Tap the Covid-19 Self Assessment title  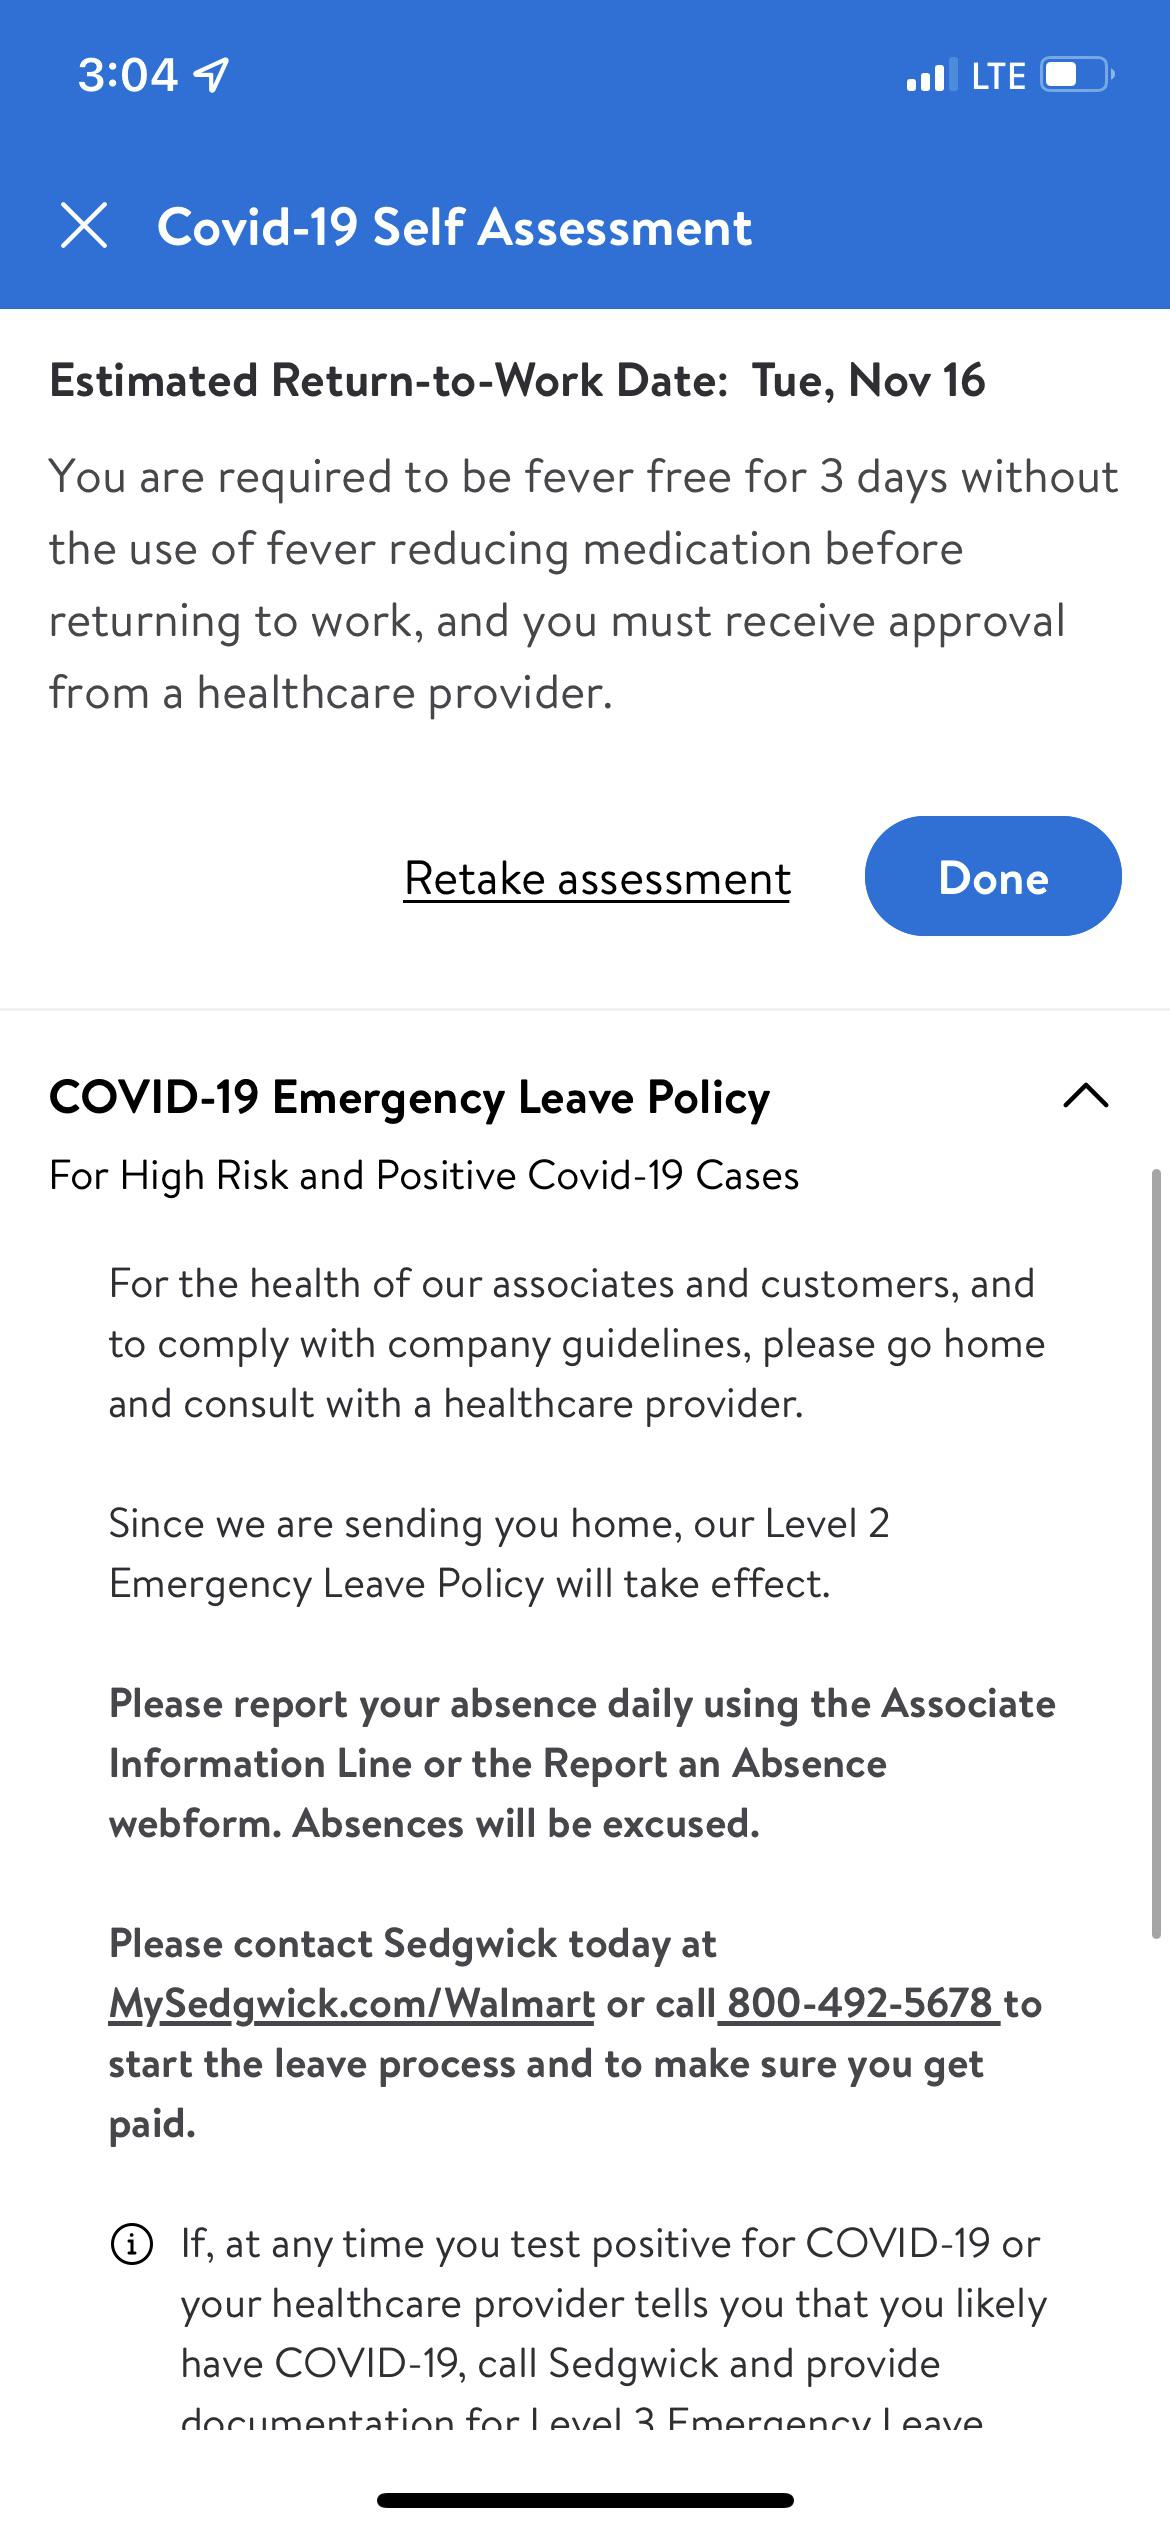[455, 228]
